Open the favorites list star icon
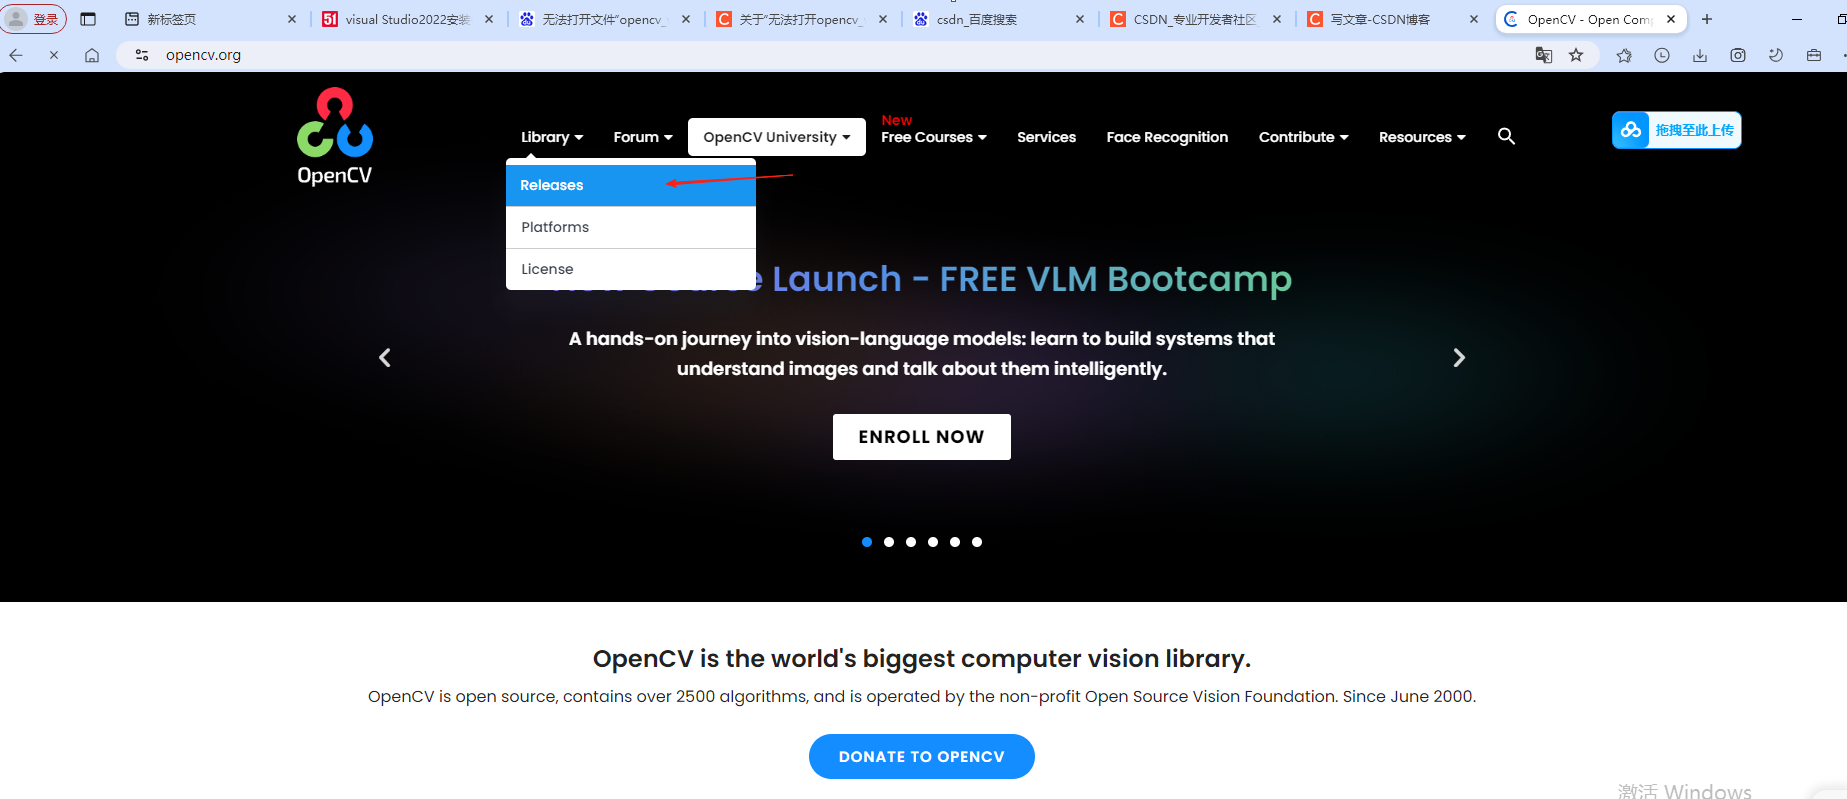The height and width of the screenshot is (799, 1847). 1624,55
